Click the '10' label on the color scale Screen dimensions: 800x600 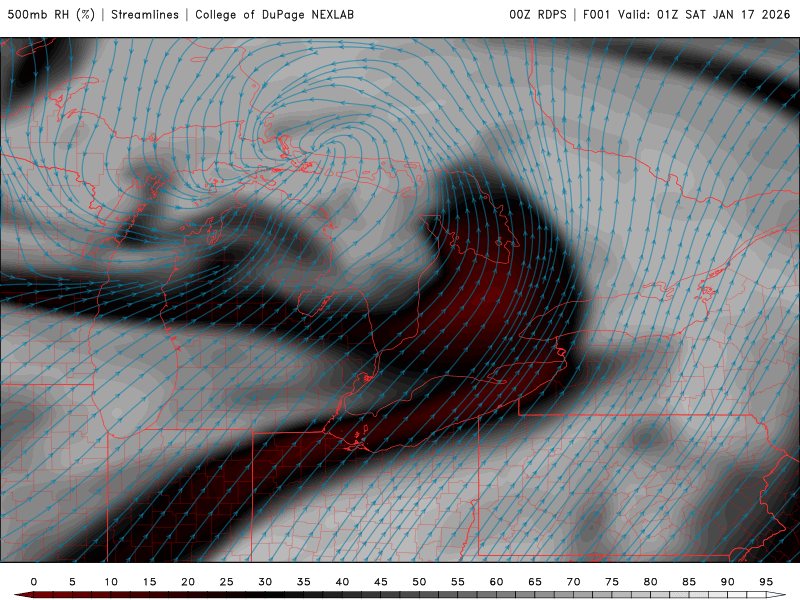pos(111,582)
